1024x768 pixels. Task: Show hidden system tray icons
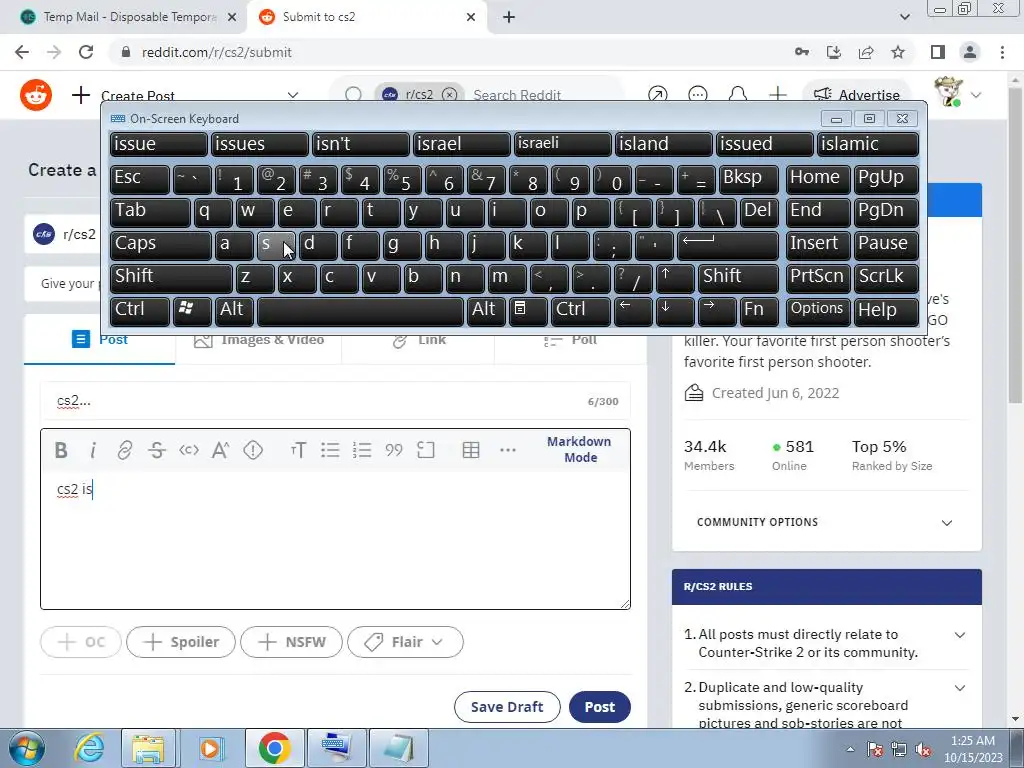850,749
